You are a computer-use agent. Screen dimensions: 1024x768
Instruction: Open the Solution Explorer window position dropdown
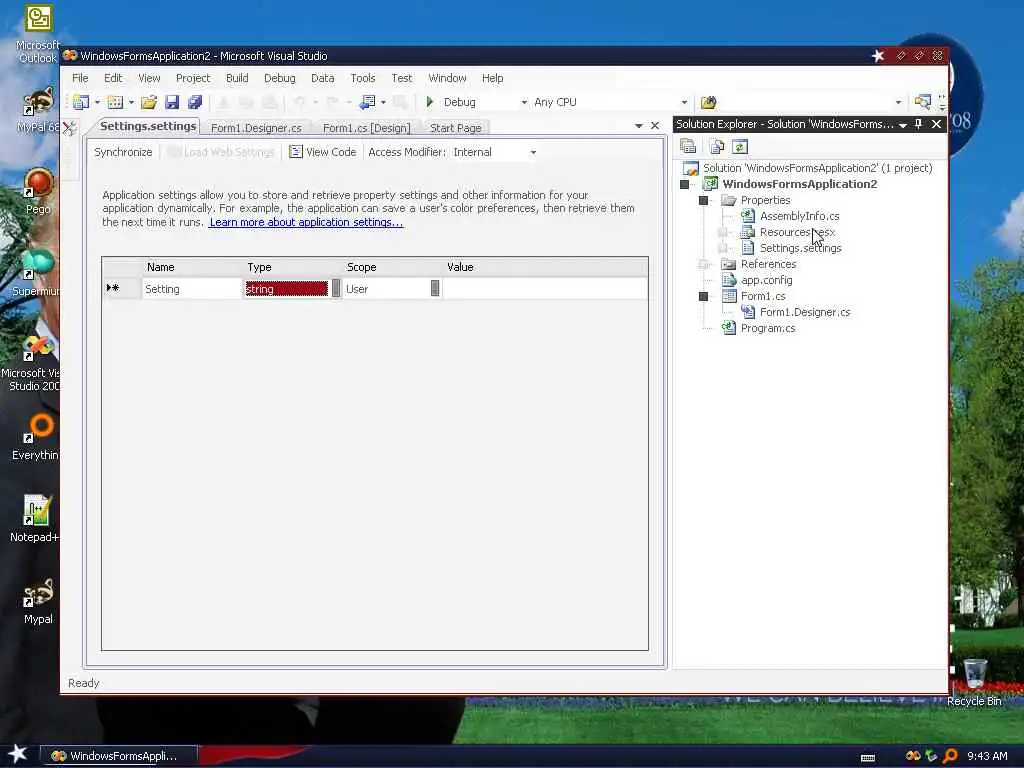point(903,125)
